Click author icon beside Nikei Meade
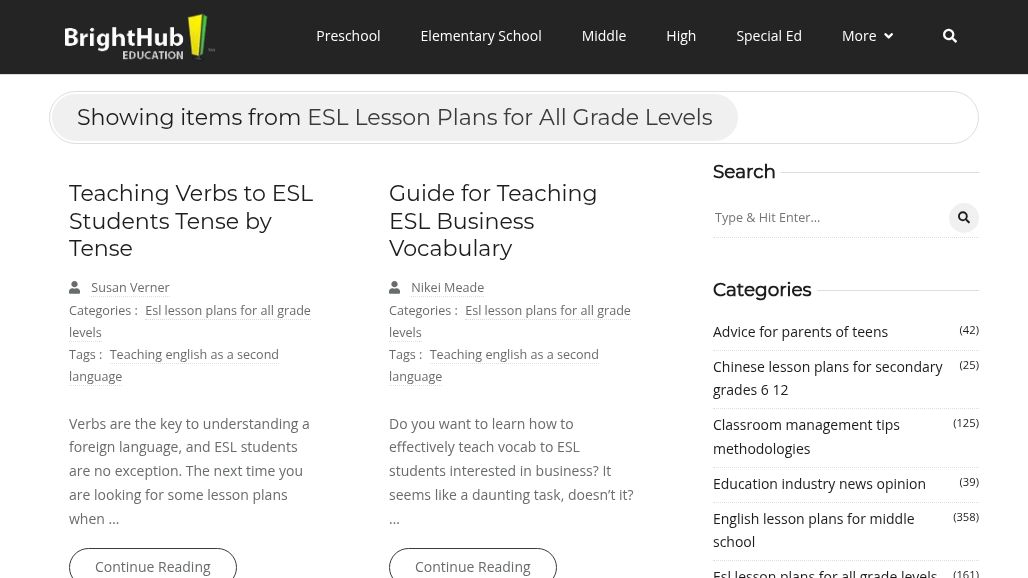The width and height of the screenshot is (1028, 578). [395, 287]
